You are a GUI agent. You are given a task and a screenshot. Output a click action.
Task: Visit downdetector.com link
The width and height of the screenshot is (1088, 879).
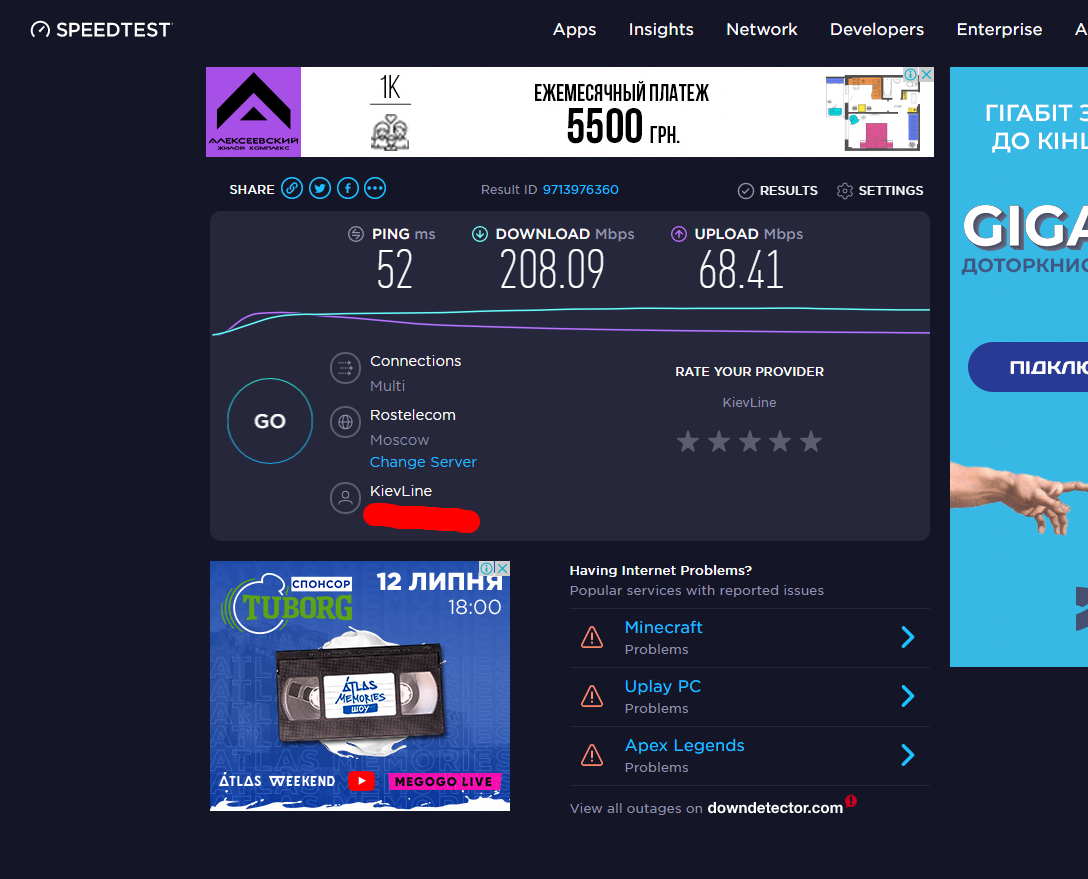click(775, 808)
